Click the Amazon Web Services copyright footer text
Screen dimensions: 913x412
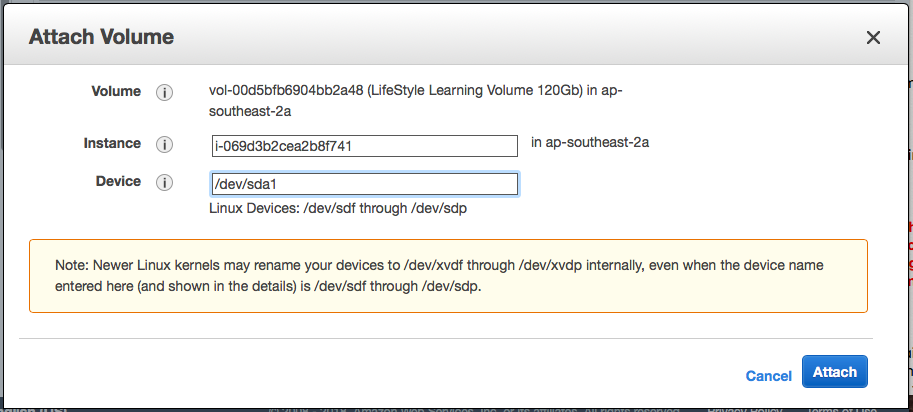473,409
